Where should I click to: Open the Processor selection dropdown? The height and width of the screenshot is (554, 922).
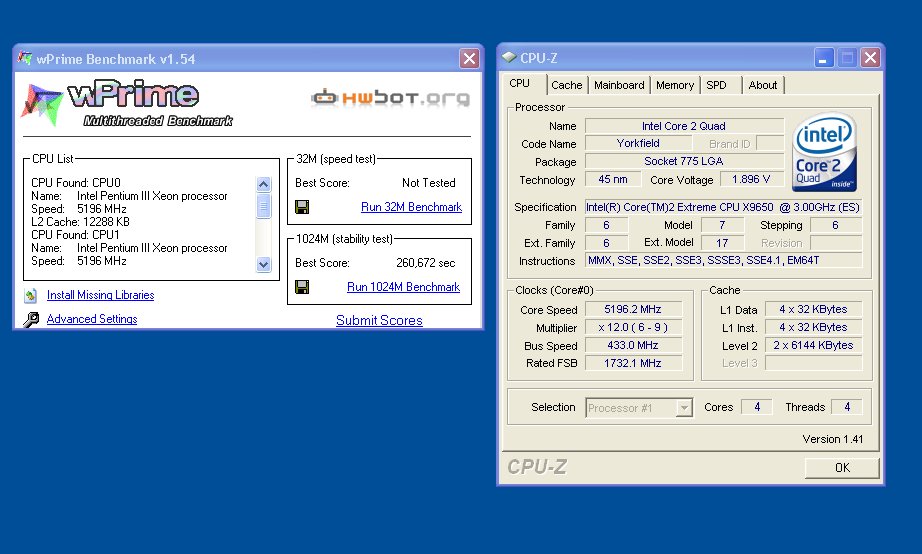(684, 408)
